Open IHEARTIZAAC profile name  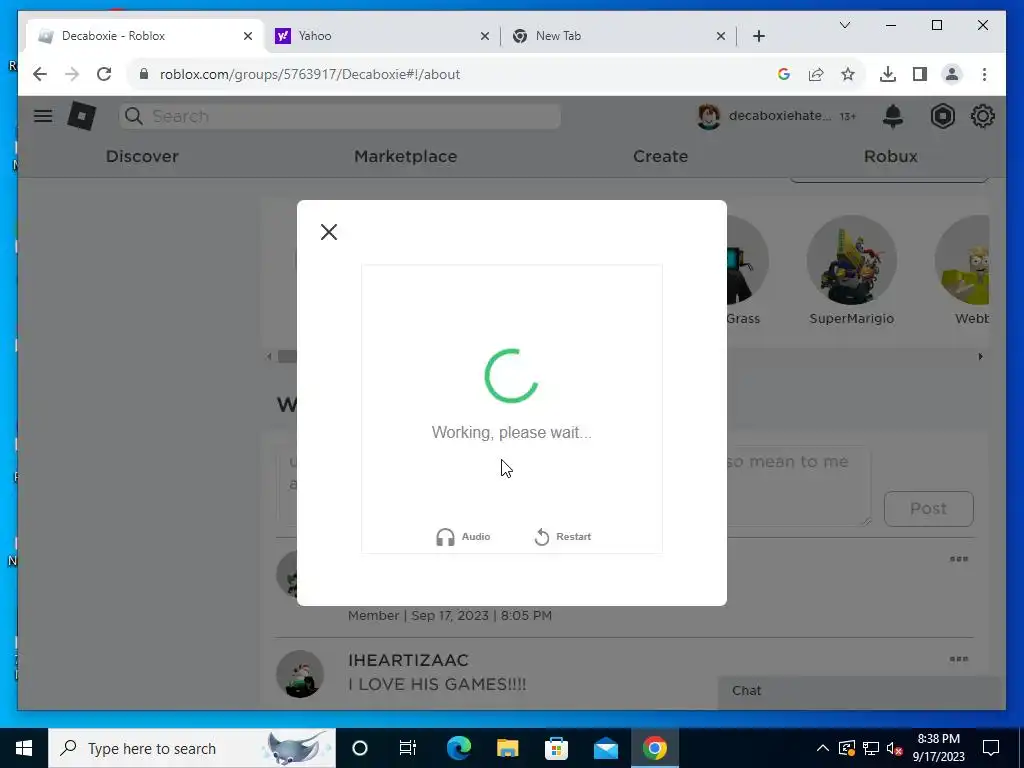coord(408,660)
